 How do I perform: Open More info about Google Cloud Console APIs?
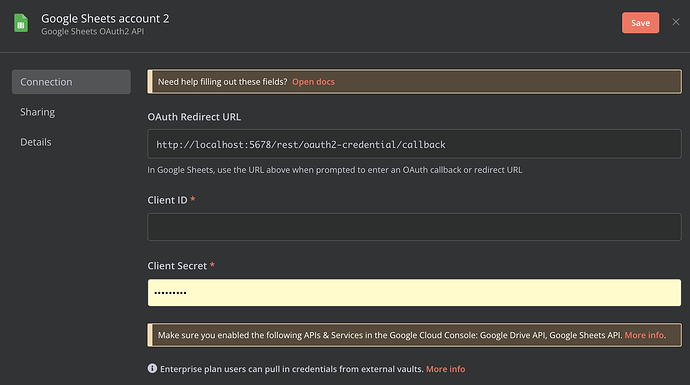pos(644,335)
